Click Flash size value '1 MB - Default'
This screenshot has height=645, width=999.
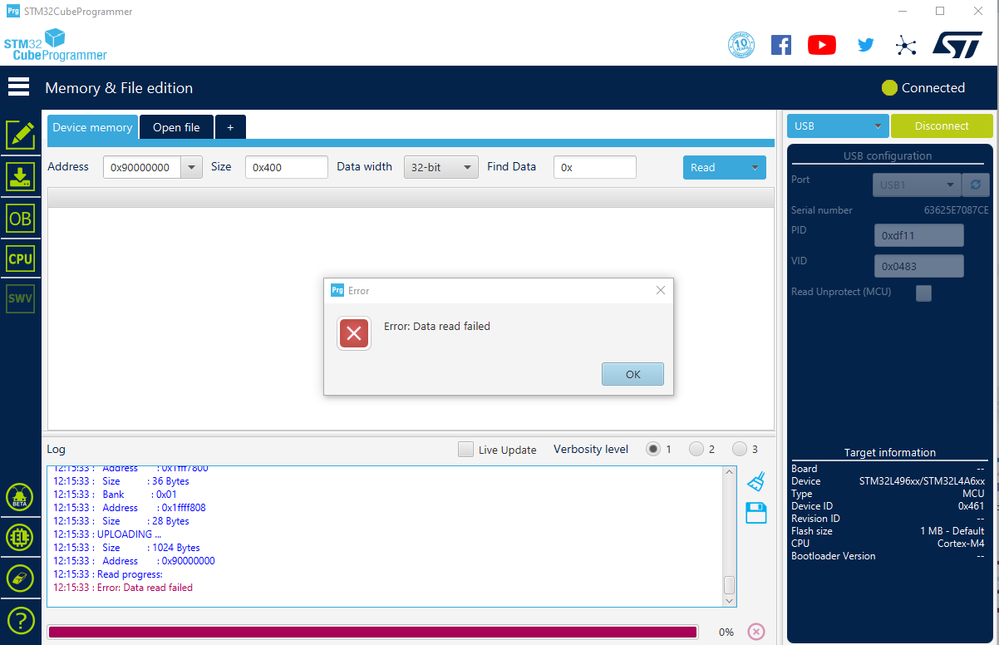click(952, 531)
